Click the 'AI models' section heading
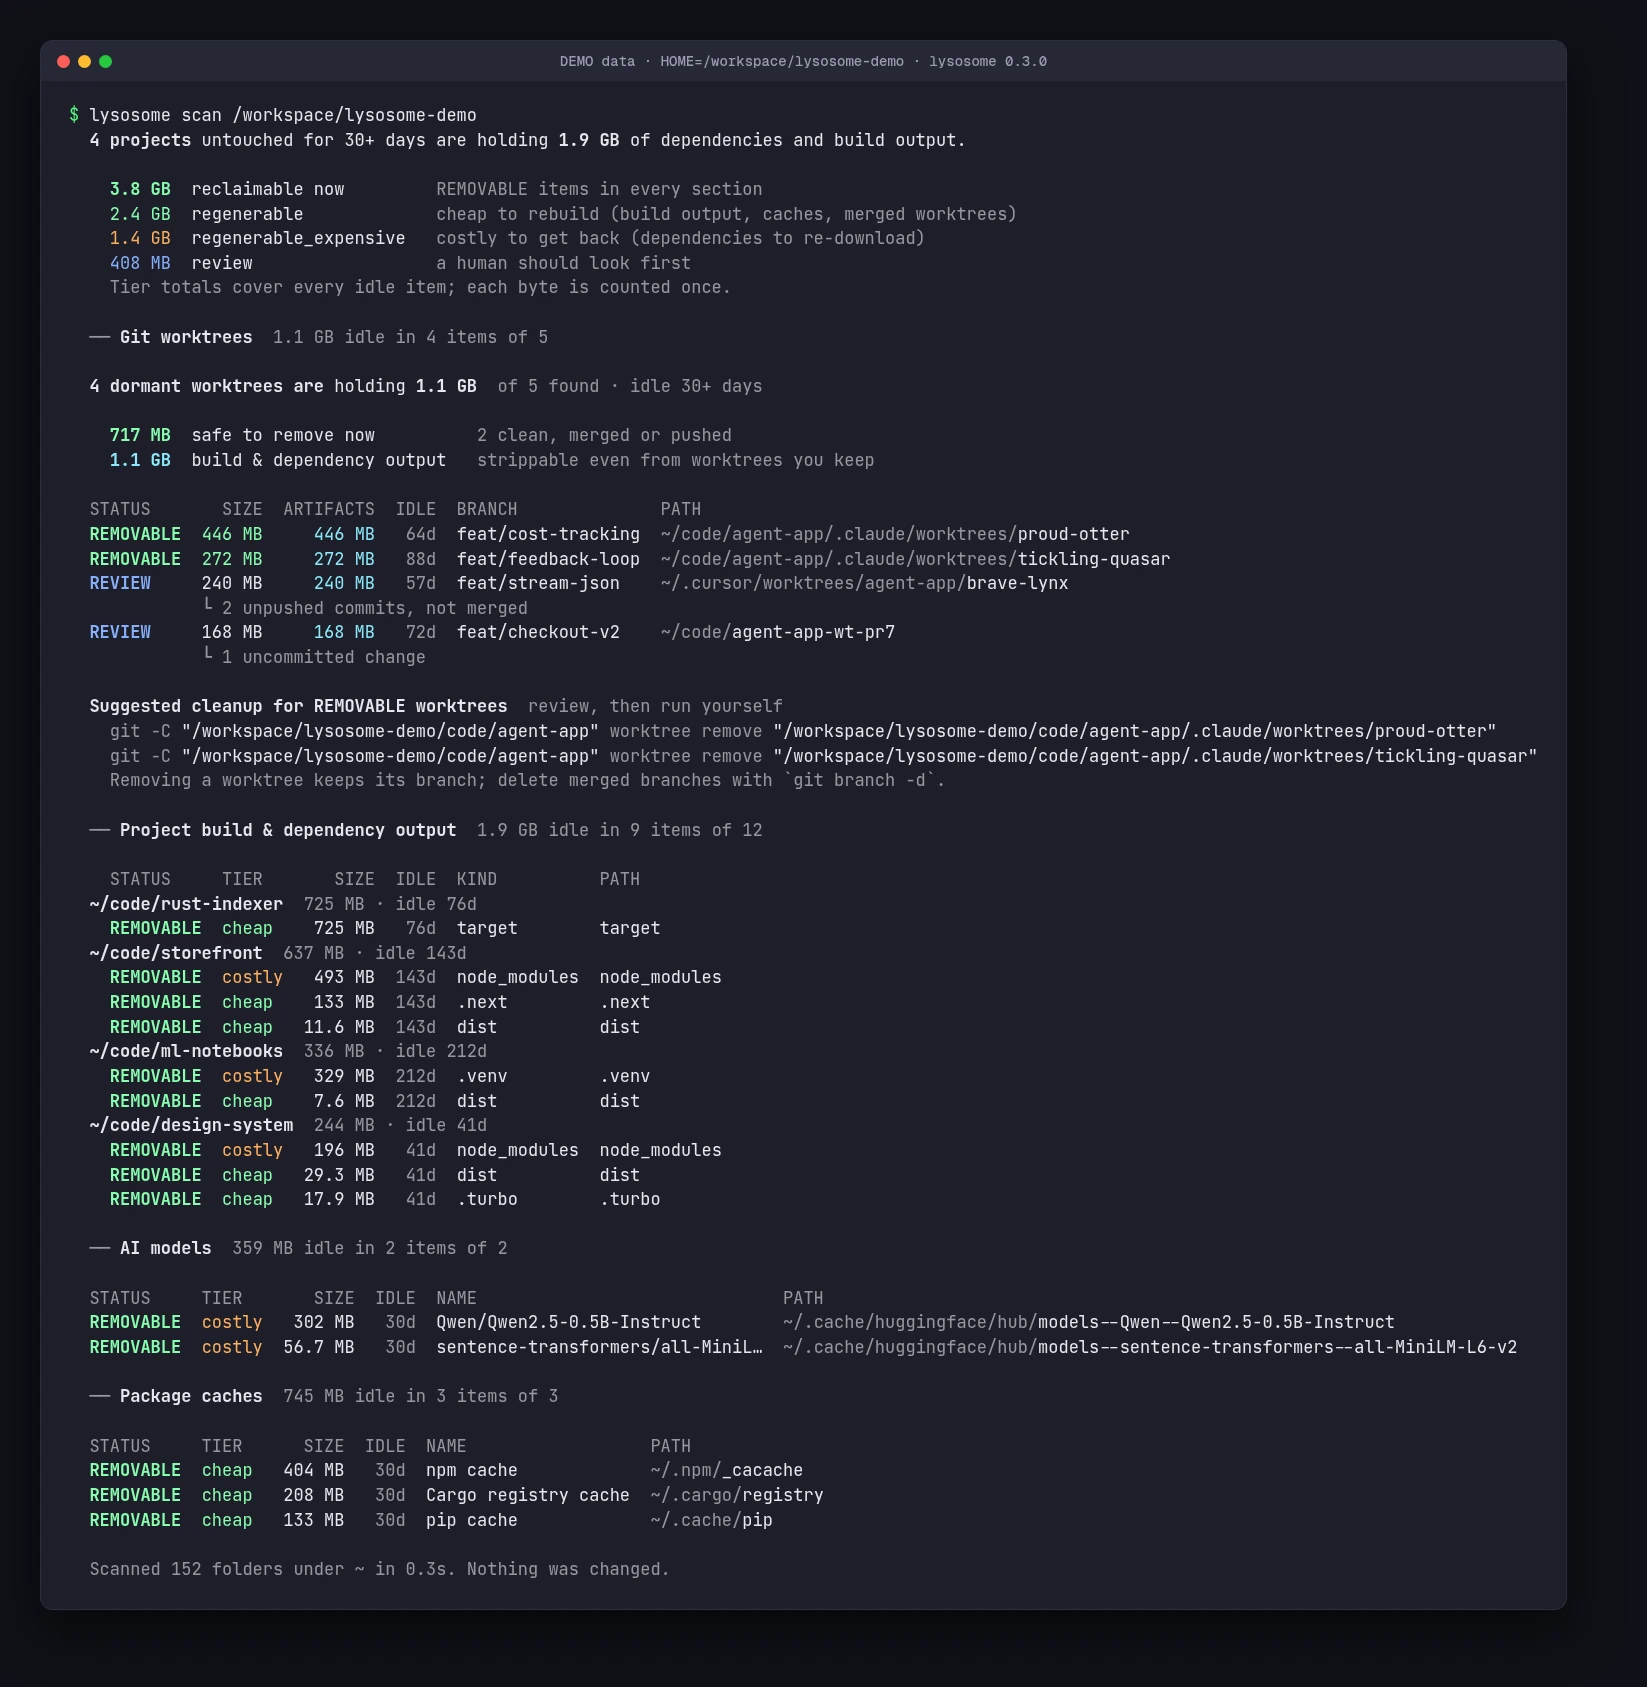Screen dimensions: 1647x1687 165,1248
